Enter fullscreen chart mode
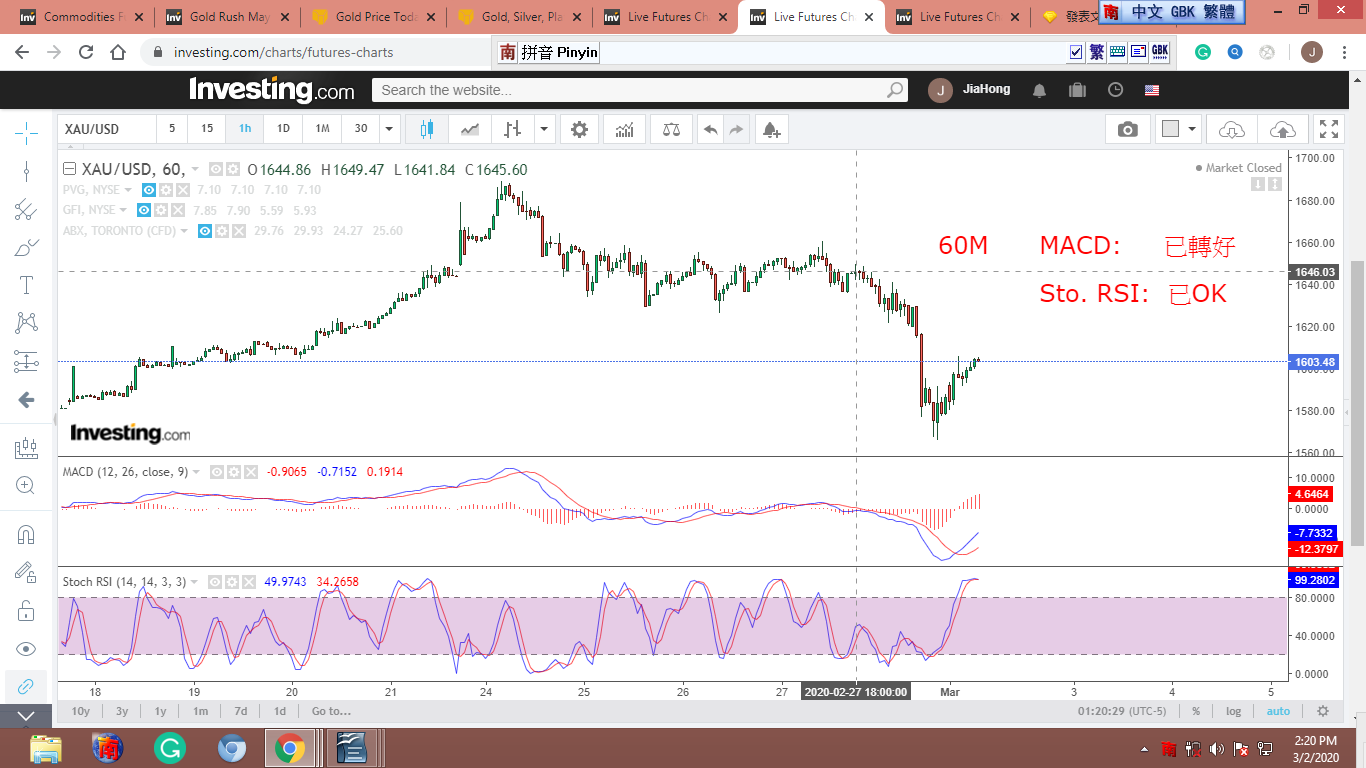Image resolution: width=1366 pixels, height=768 pixels. point(1328,129)
